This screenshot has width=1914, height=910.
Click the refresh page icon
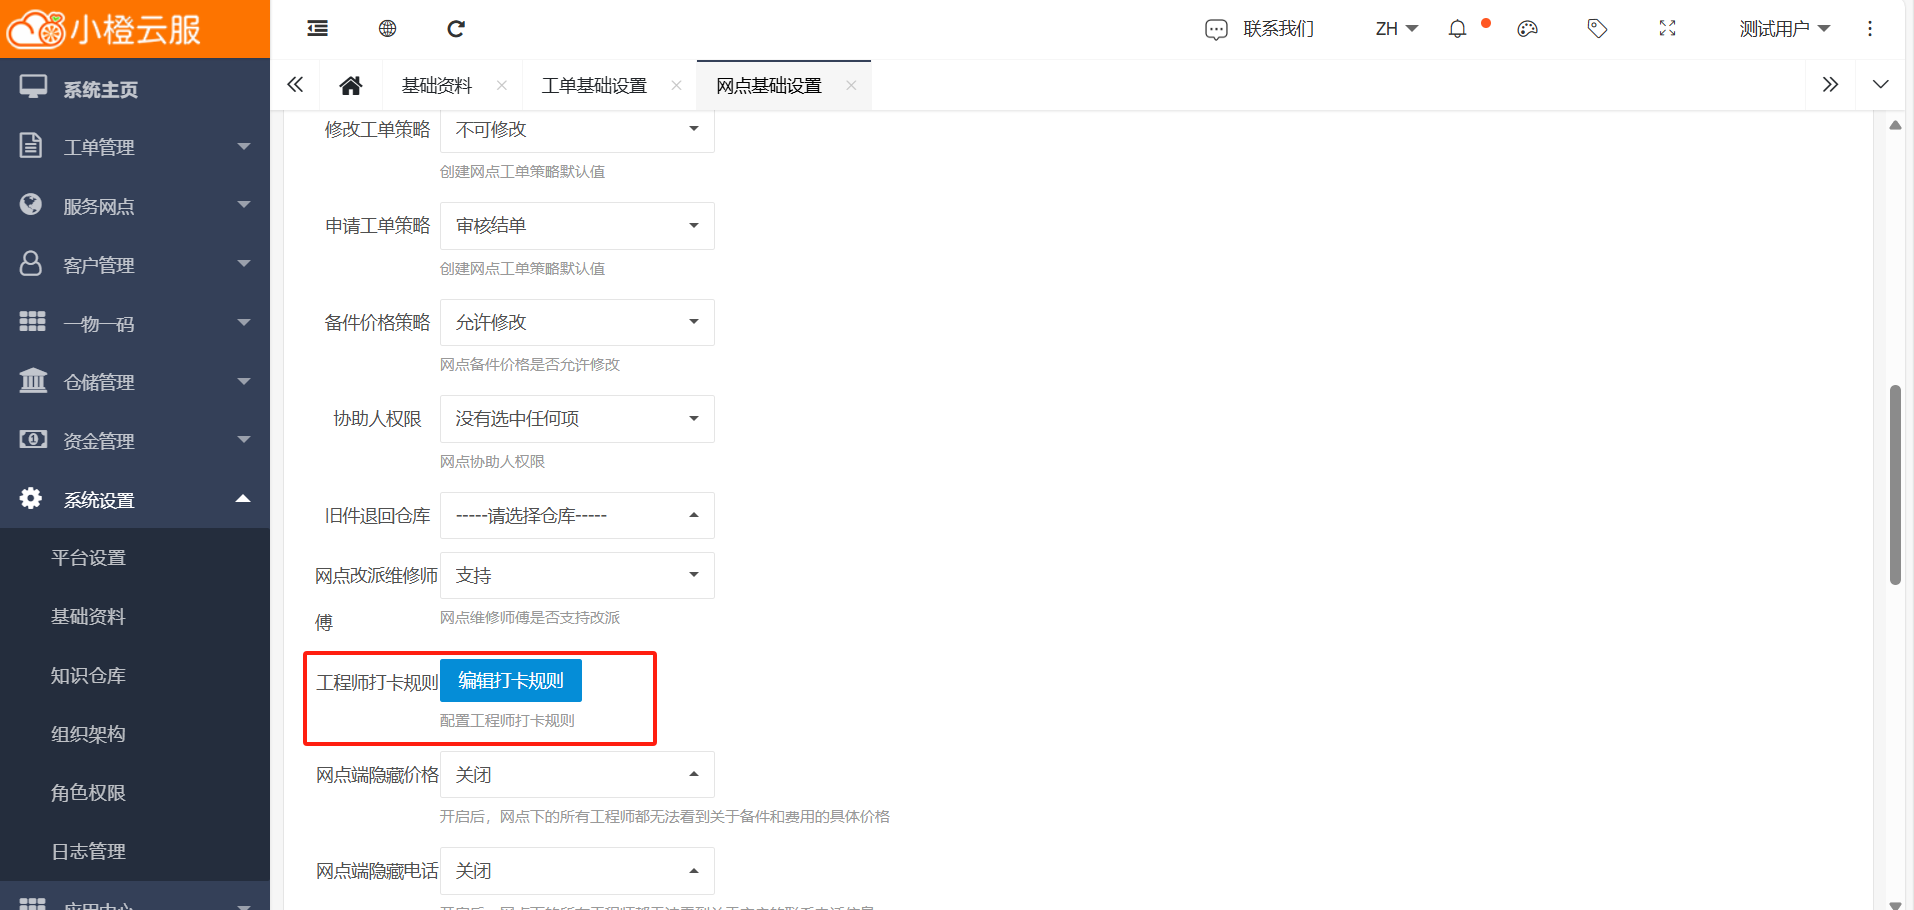(456, 29)
